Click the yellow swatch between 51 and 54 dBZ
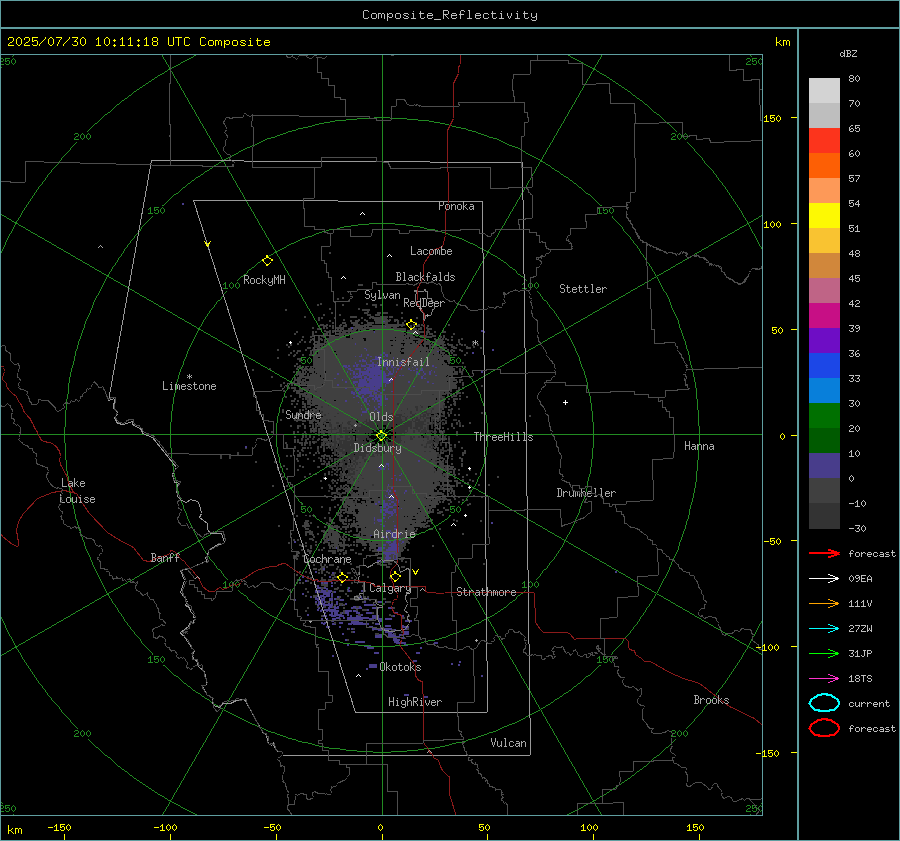 824,216
